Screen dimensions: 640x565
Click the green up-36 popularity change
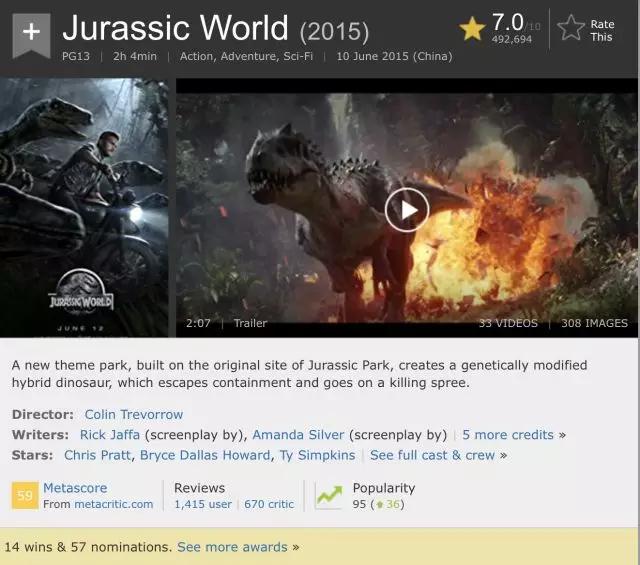pyautogui.click(x=388, y=505)
